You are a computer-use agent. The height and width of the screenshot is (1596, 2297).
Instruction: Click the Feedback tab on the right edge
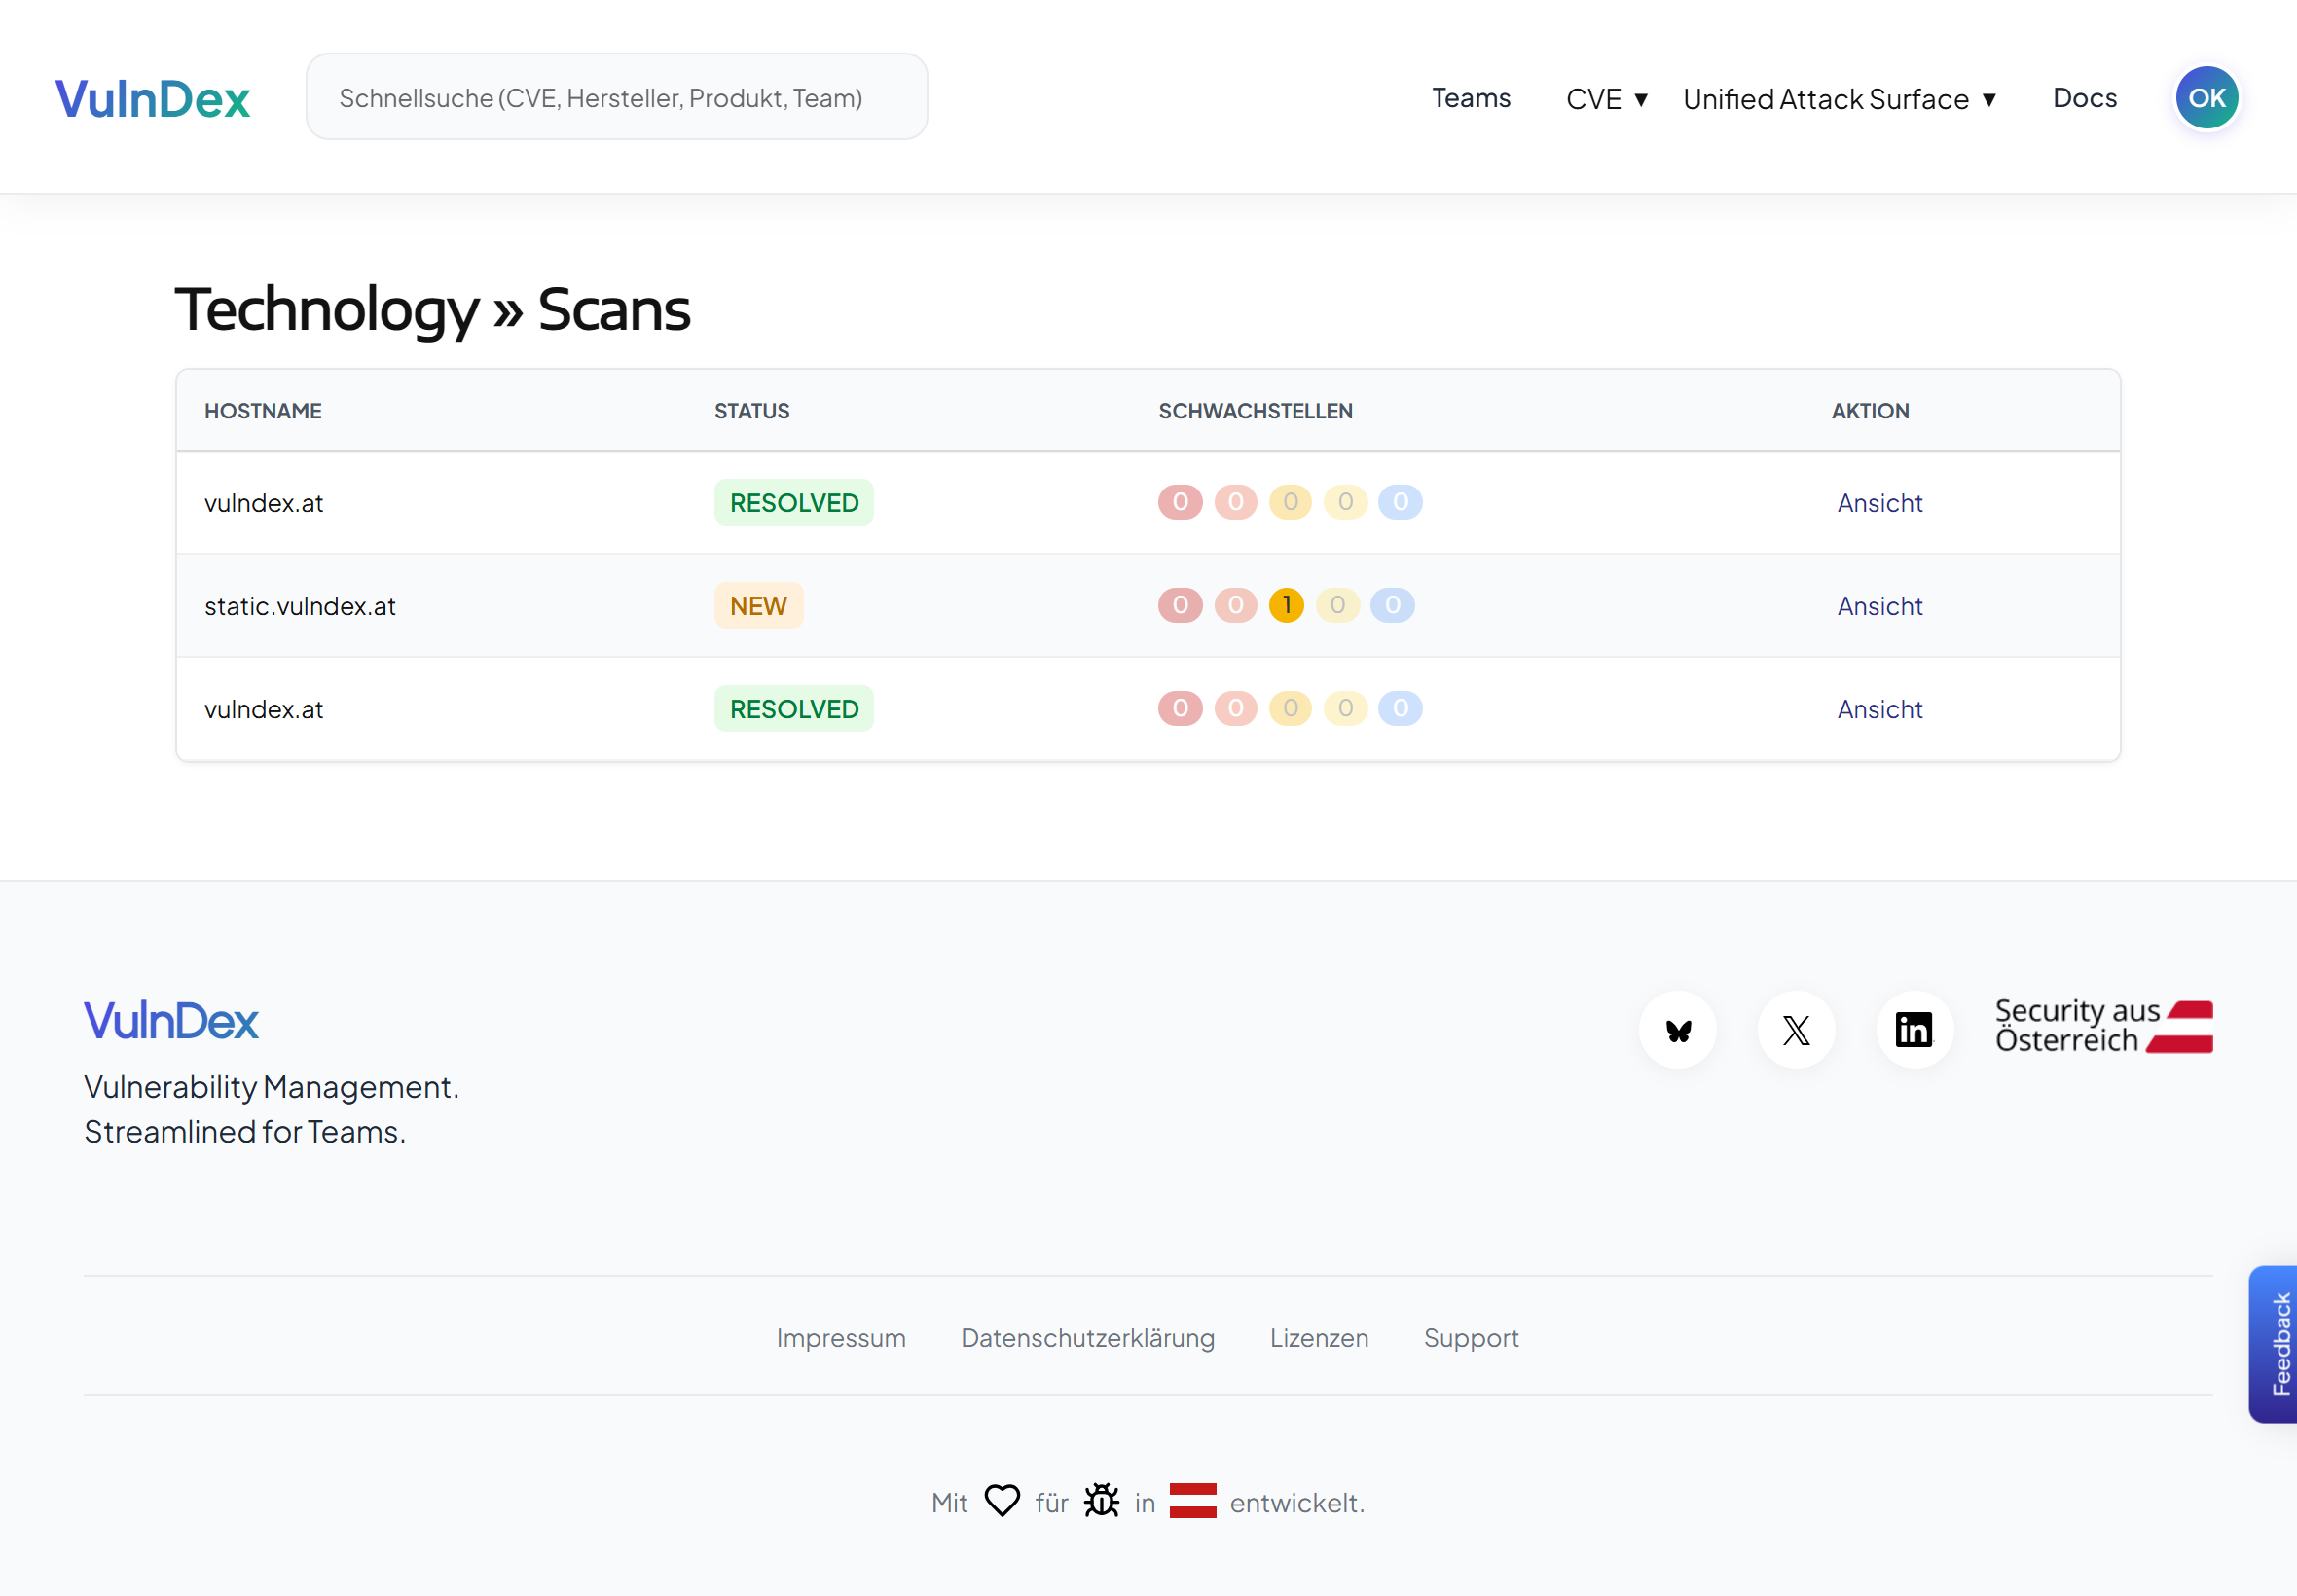(x=2281, y=1344)
